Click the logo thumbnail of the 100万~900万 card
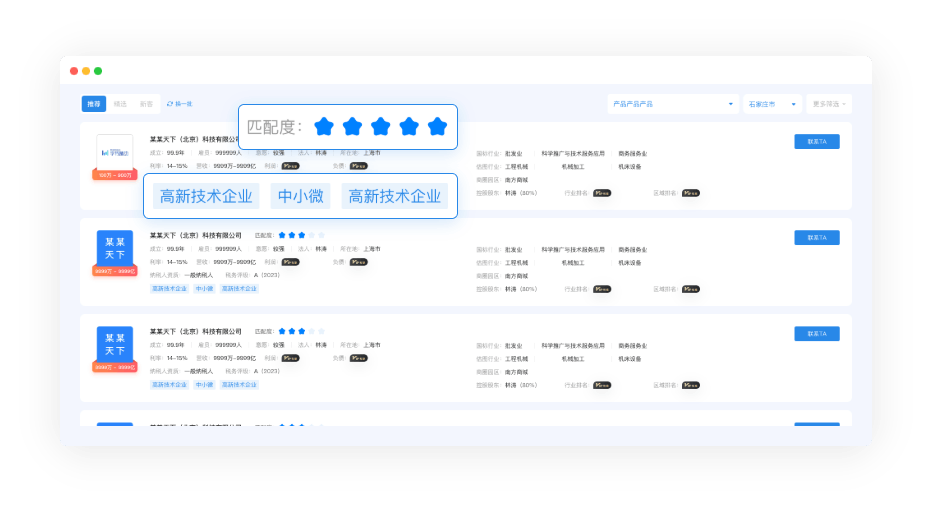932x510 pixels. [x=115, y=152]
